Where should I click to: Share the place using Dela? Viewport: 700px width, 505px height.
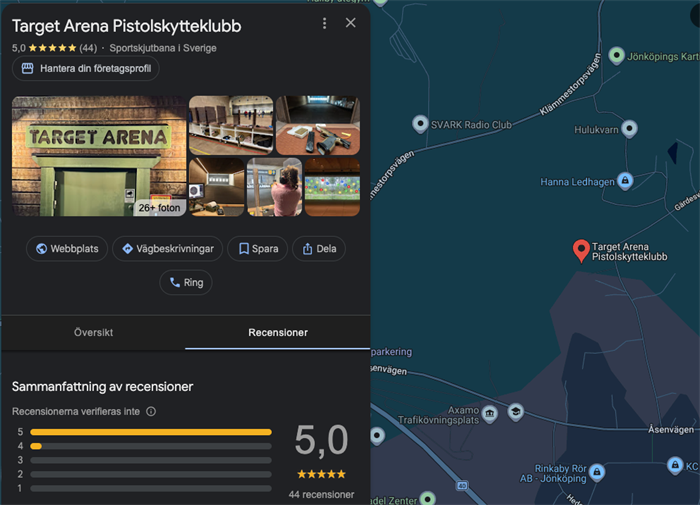pyautogui.click(x=318, y=249)
